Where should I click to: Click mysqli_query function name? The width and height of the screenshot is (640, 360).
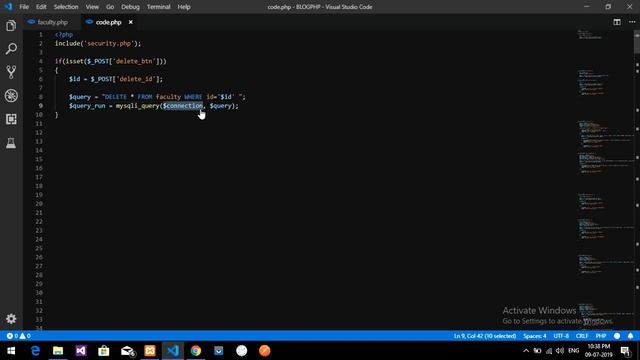(x=137, y=106)
